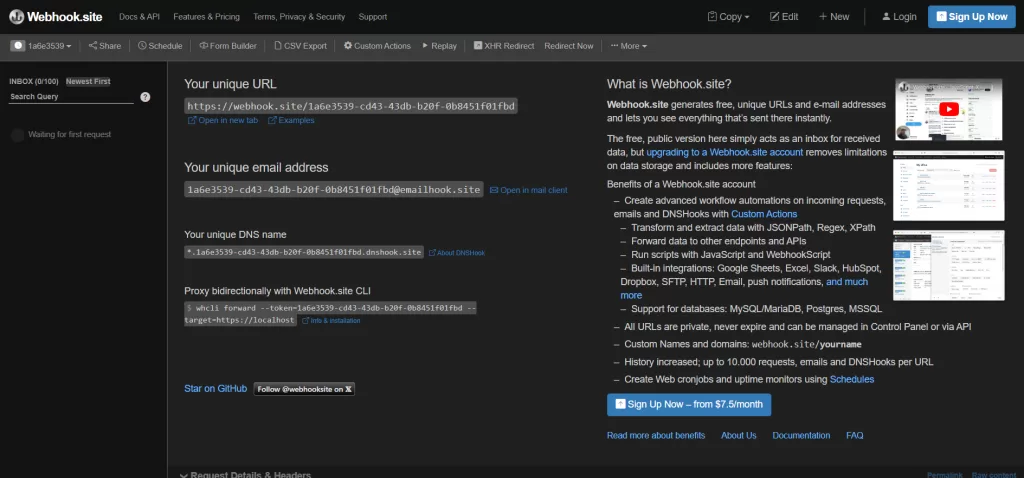
Task: Click the New plus button
Action: pos(833,17)
